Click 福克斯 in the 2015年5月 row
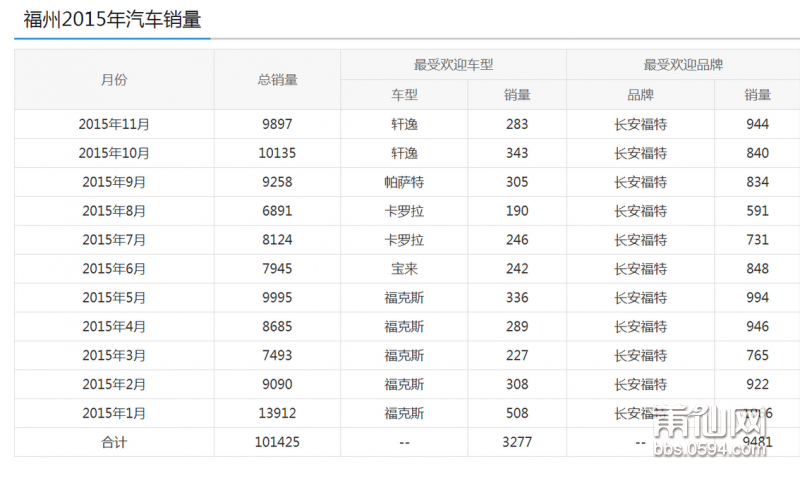The image size is (800, 488). [404, 298]
